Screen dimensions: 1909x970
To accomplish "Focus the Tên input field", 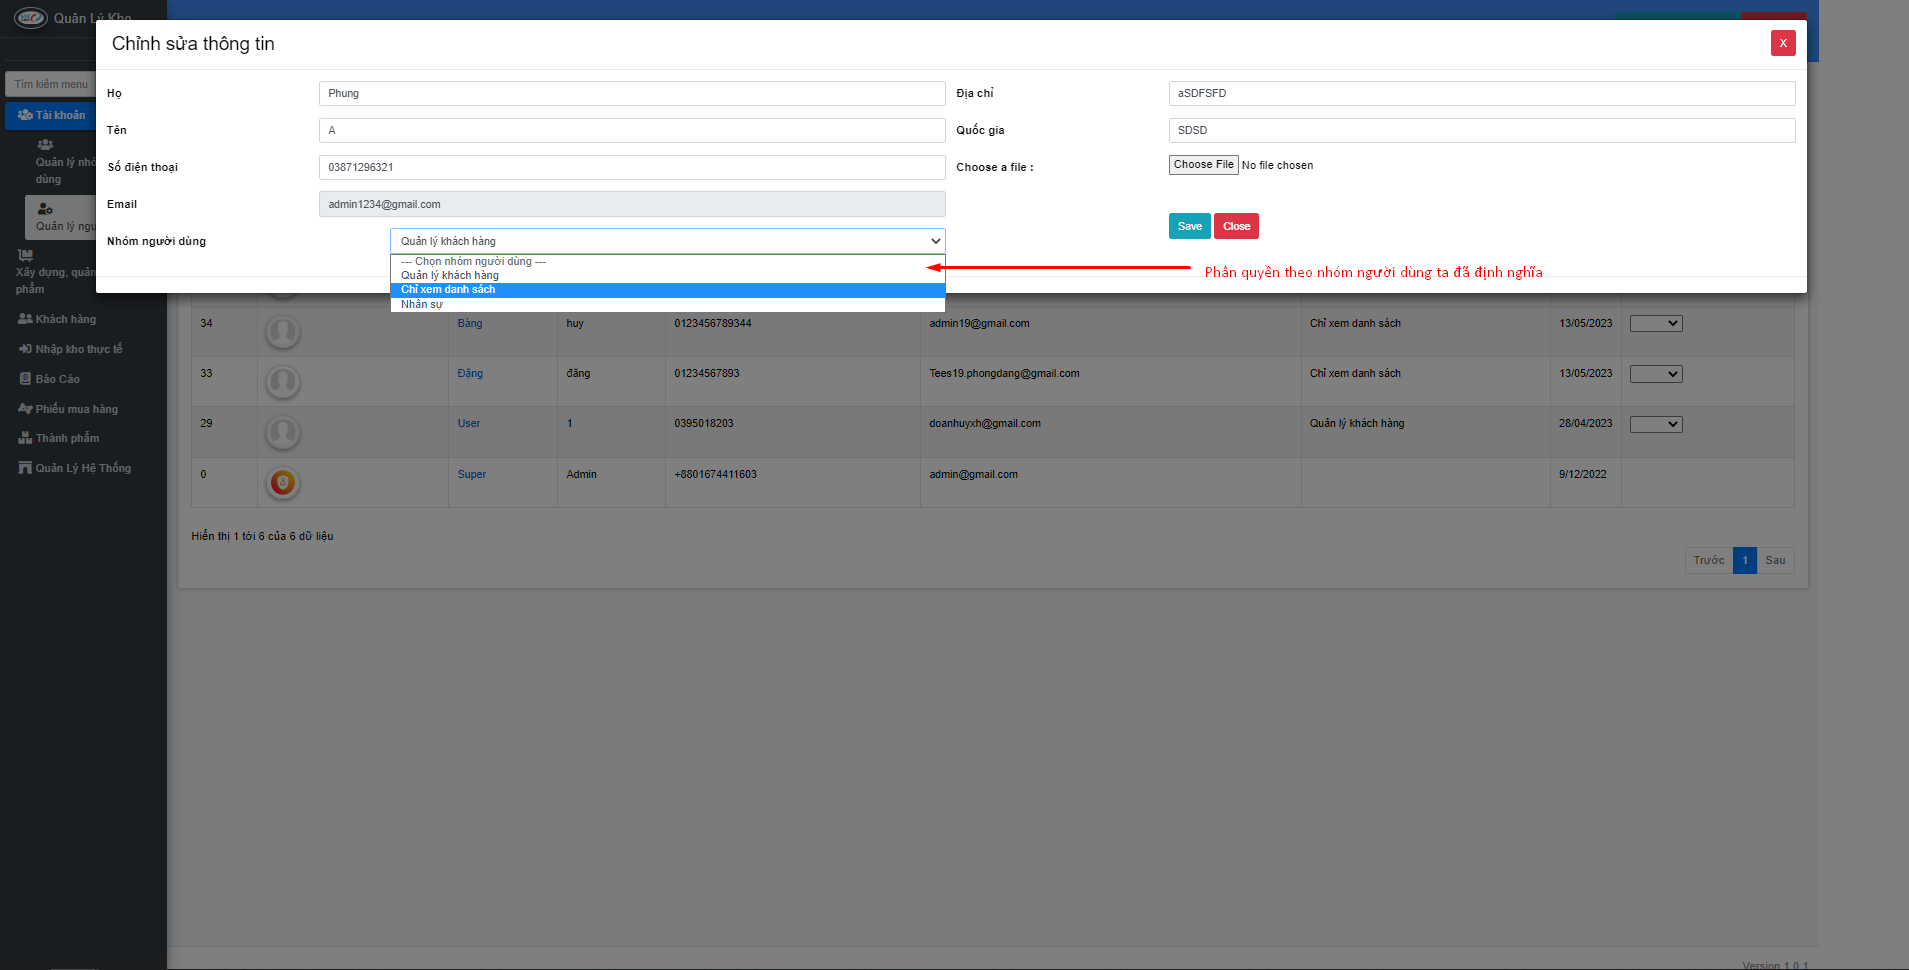I will [x=632, y=130].
